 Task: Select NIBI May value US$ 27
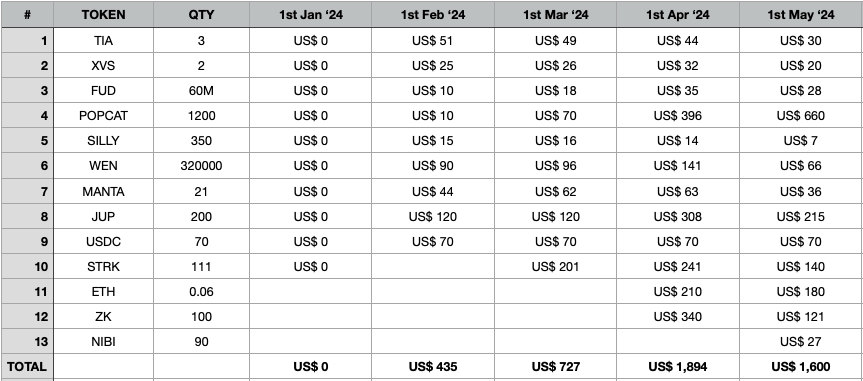801,341
